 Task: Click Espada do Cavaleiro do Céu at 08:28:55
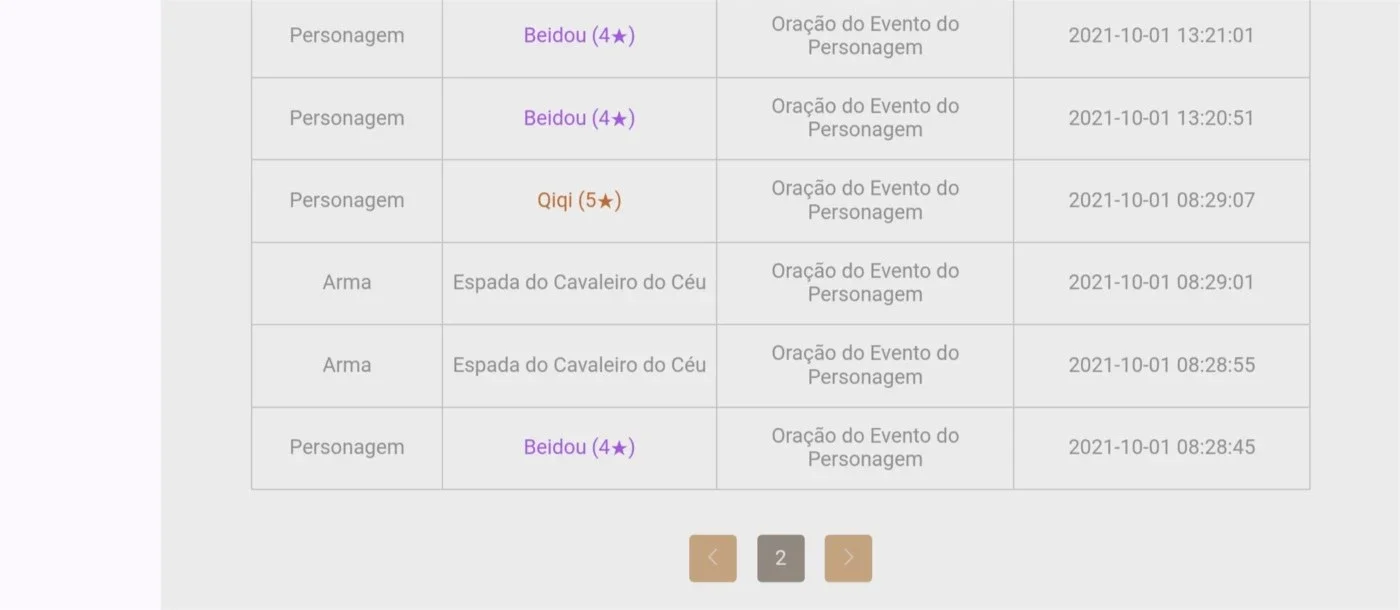point(579,365)
